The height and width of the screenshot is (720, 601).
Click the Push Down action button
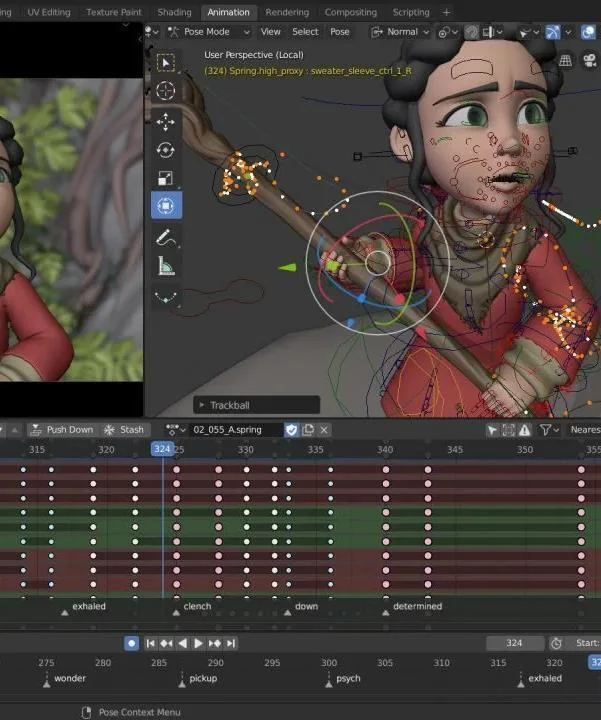pos(62,430)
